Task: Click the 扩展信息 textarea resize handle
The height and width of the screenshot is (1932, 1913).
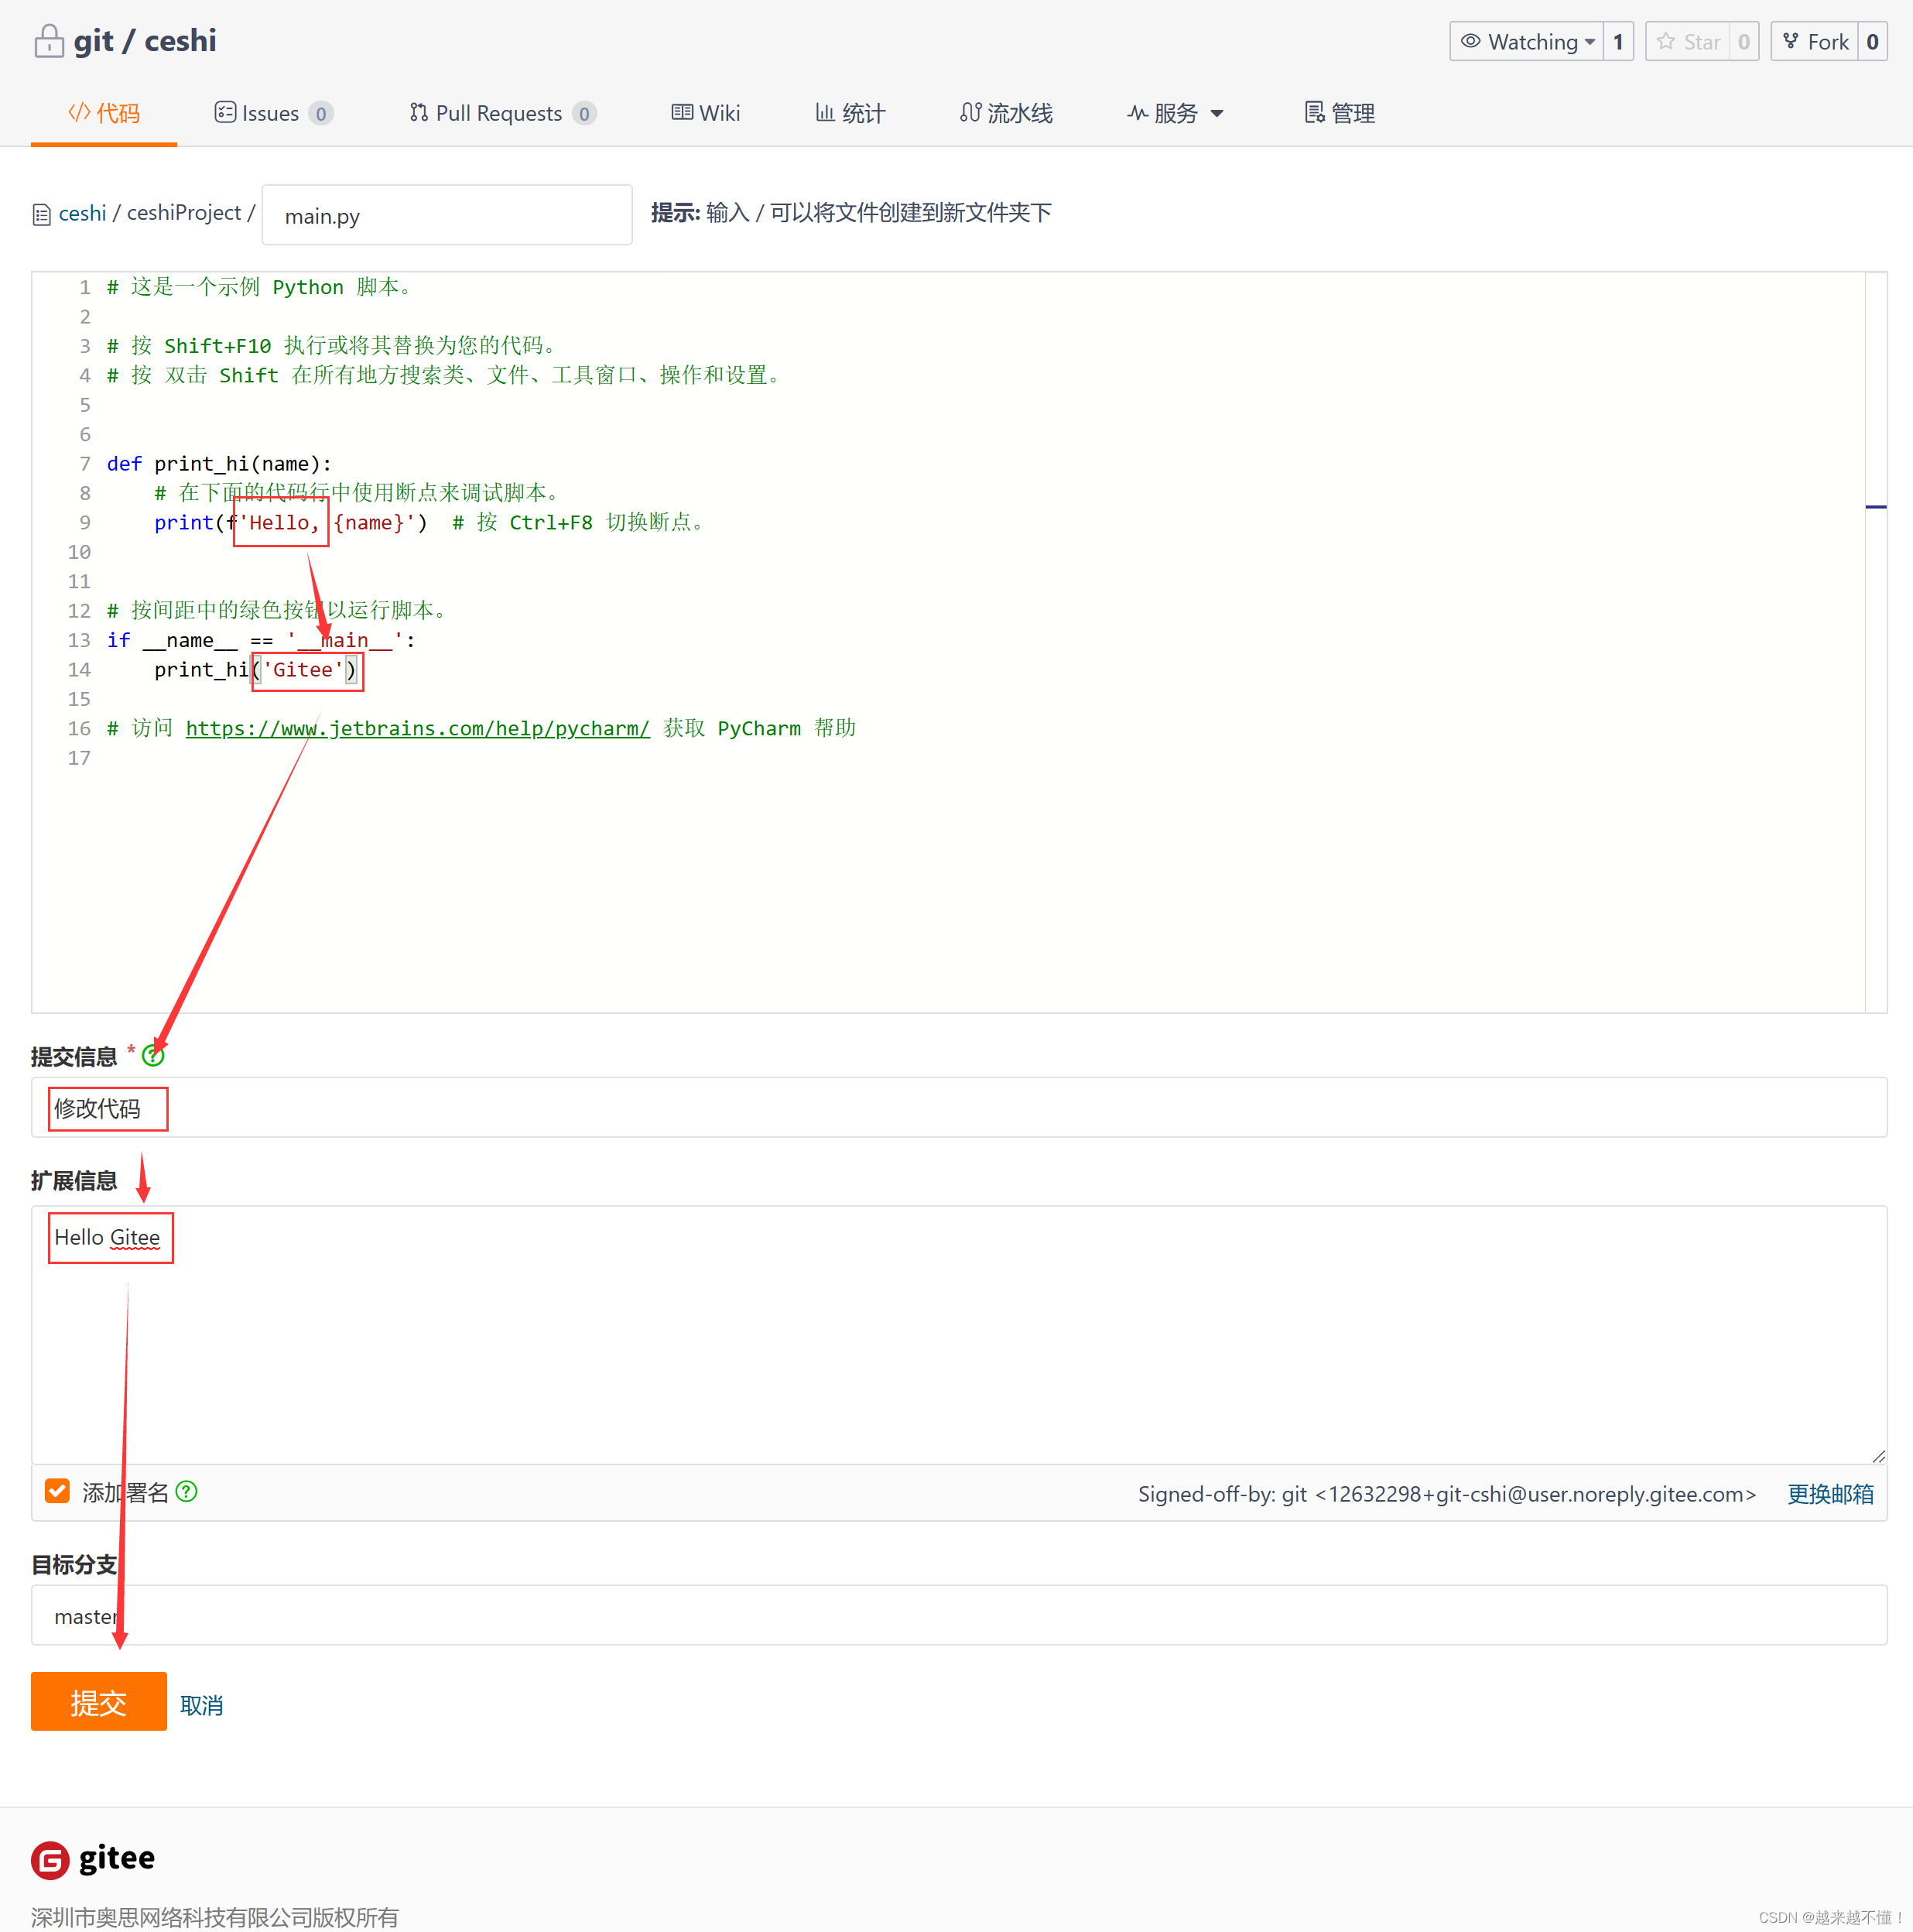Action: [1878, 1456]
